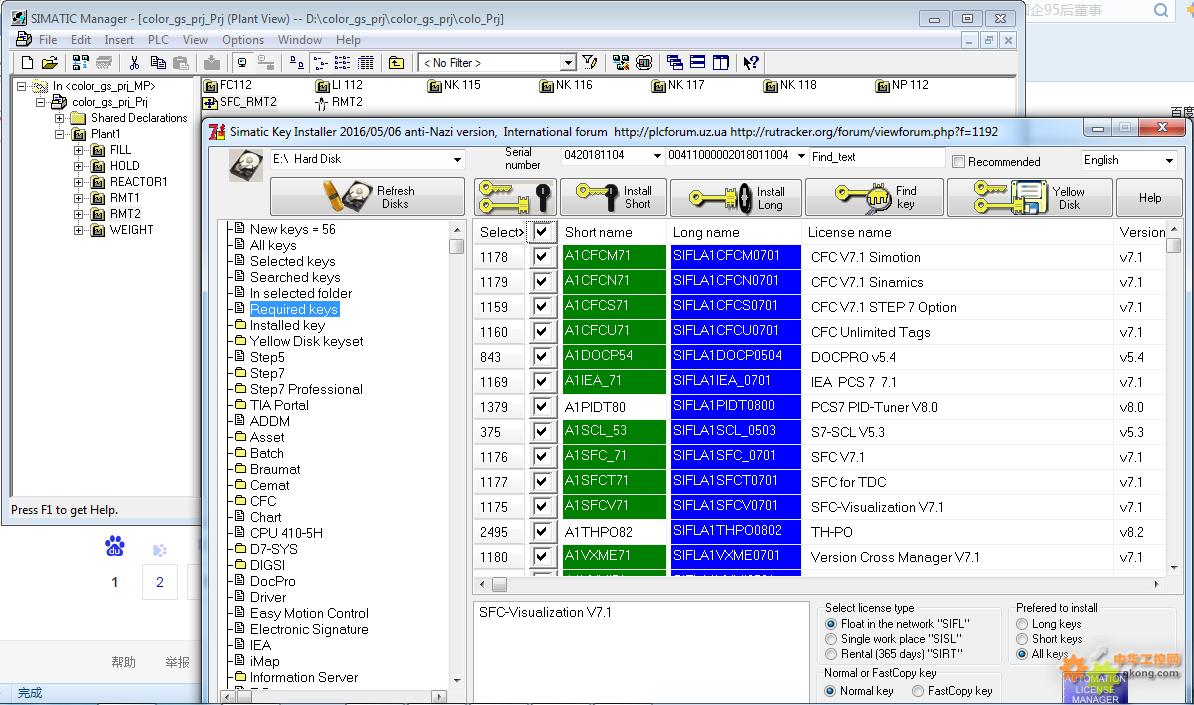
Task: Uncheck the A1CFCM71 row checkbox
Action: tap(541, 257)
